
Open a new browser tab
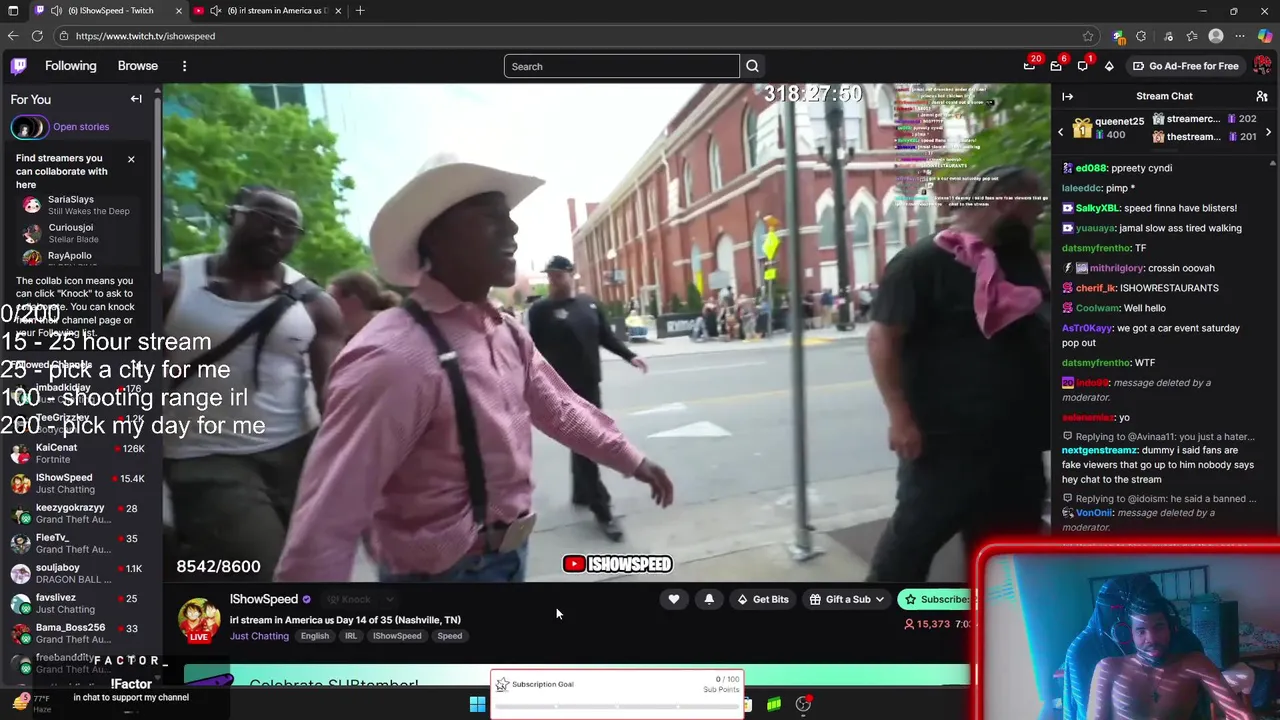[360, 11]
